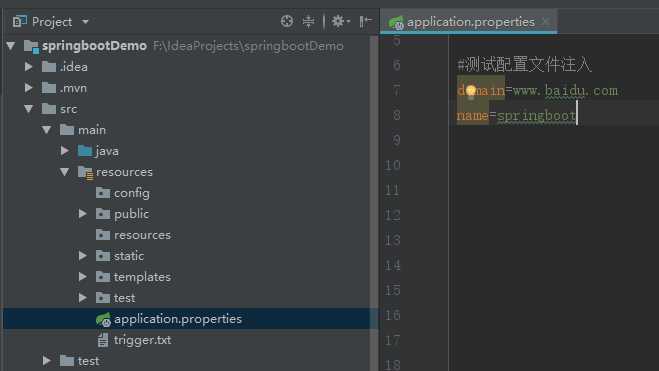Viewport: 659px width, 371px height.
Task: Click the www.baidu.com value in the editor
Action: pos(566,90)
